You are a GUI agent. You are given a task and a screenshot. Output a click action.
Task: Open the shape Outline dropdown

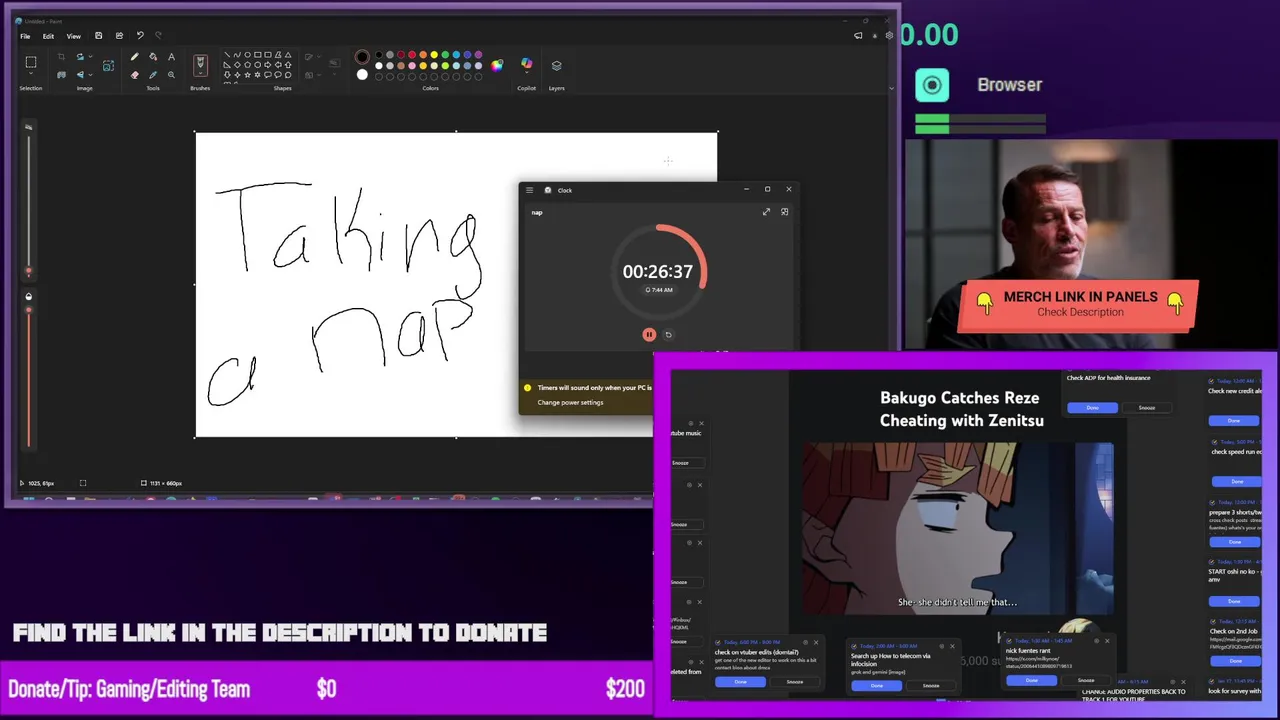pyautogui.click(x=319, y=56)
